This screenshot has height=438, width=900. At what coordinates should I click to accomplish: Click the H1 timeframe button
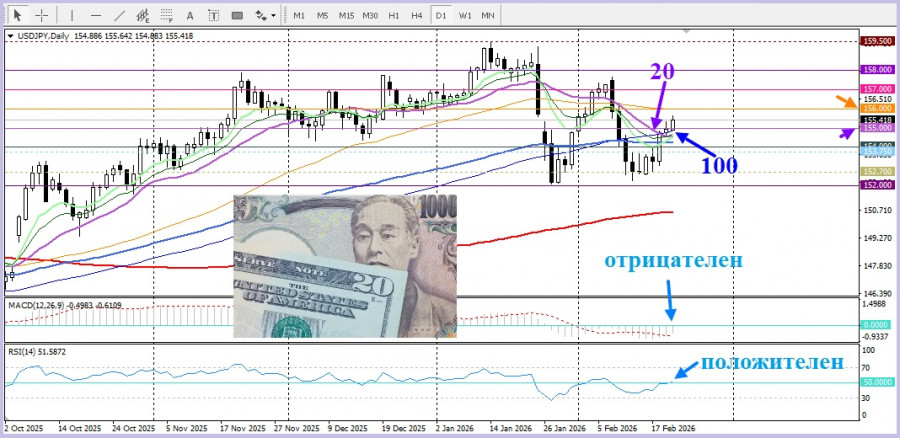[x=394, y=15]
